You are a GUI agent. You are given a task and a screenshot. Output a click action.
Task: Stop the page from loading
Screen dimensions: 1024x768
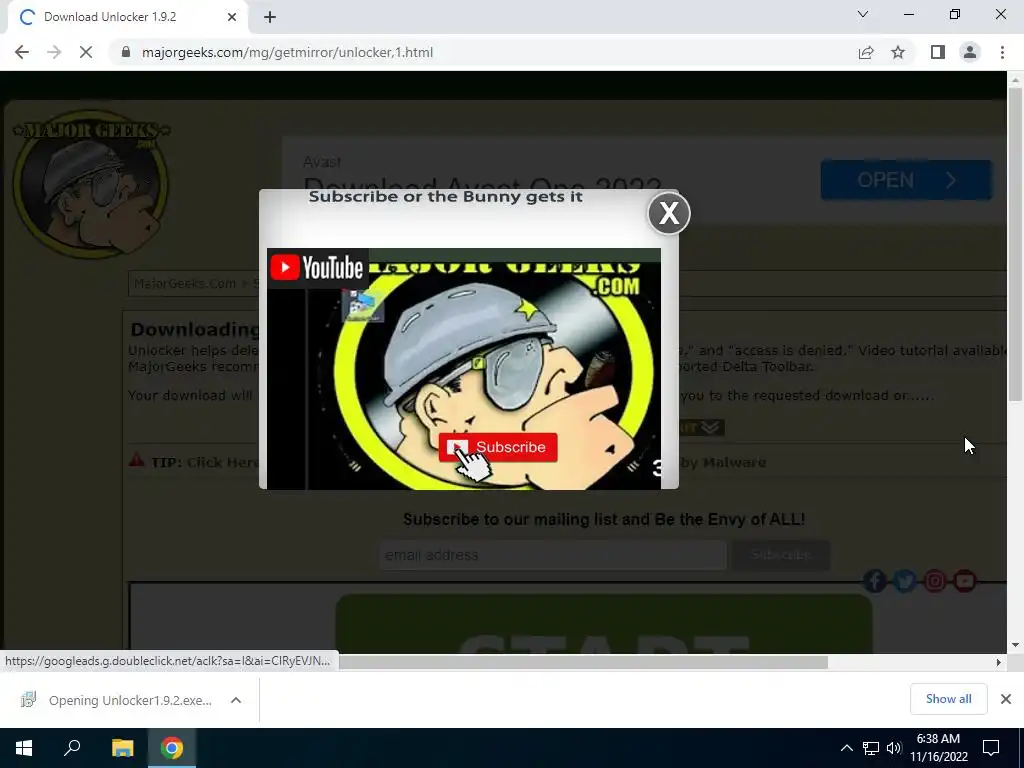(x=86, y=52)
